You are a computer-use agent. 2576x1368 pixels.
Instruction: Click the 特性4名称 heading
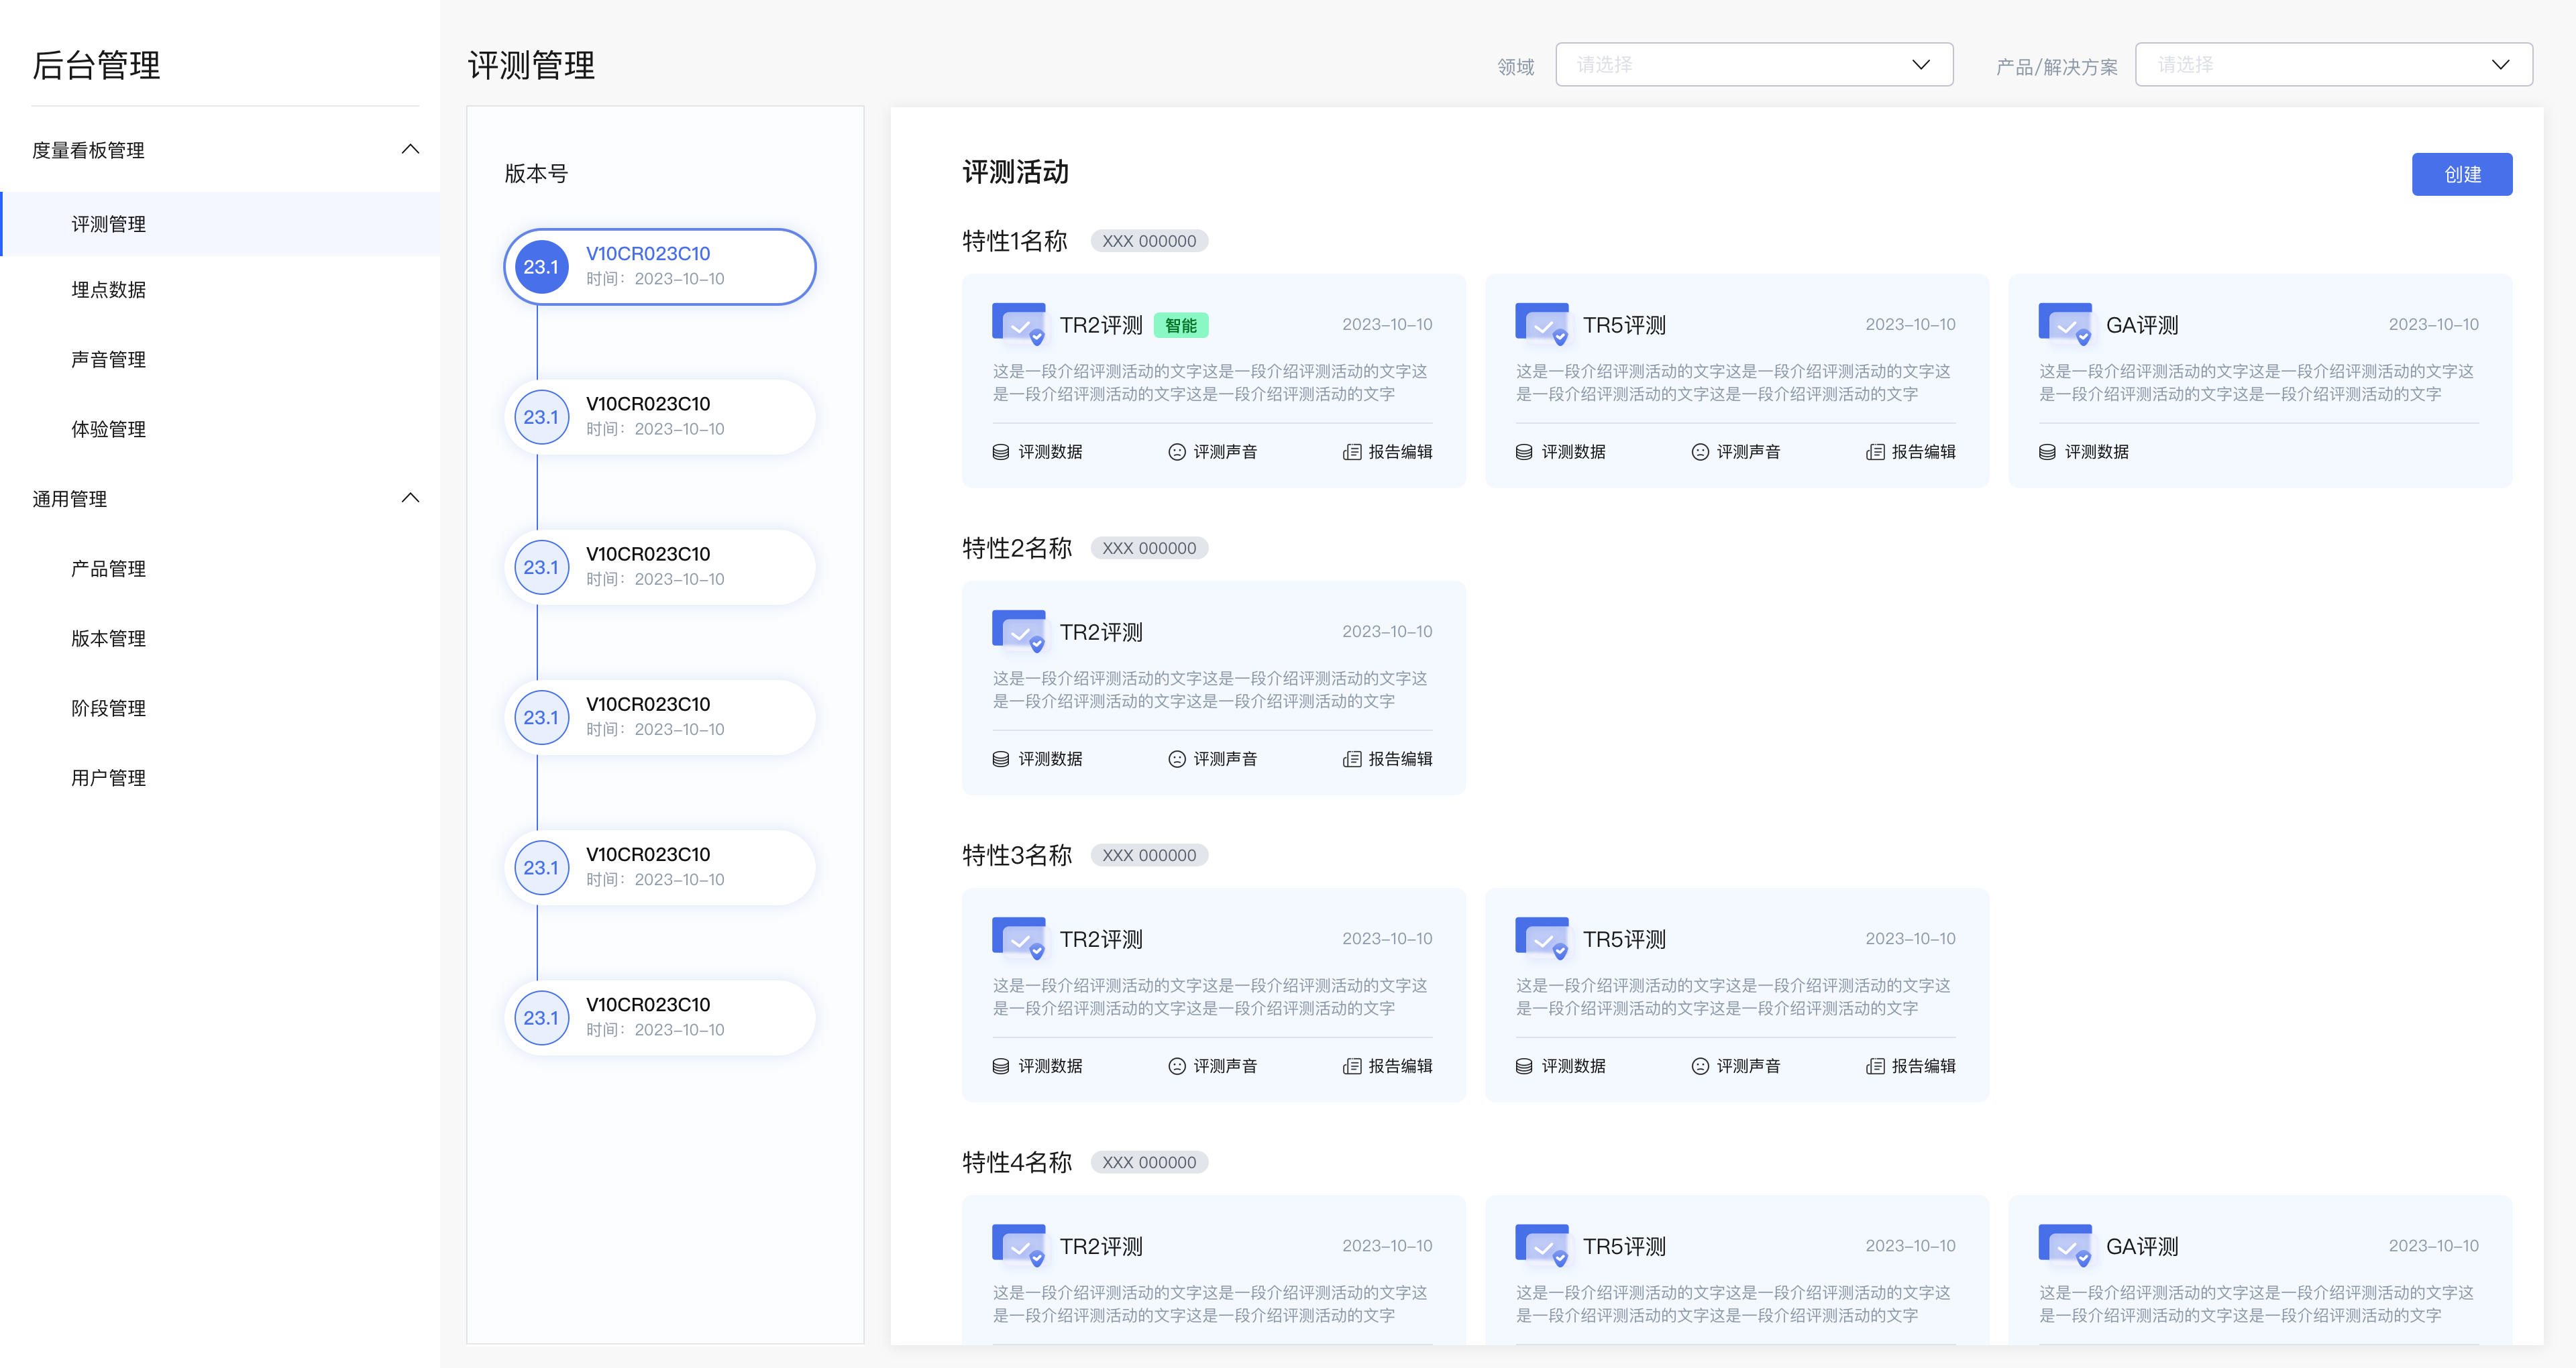pyautogui.click(x=1017, y=1162)
